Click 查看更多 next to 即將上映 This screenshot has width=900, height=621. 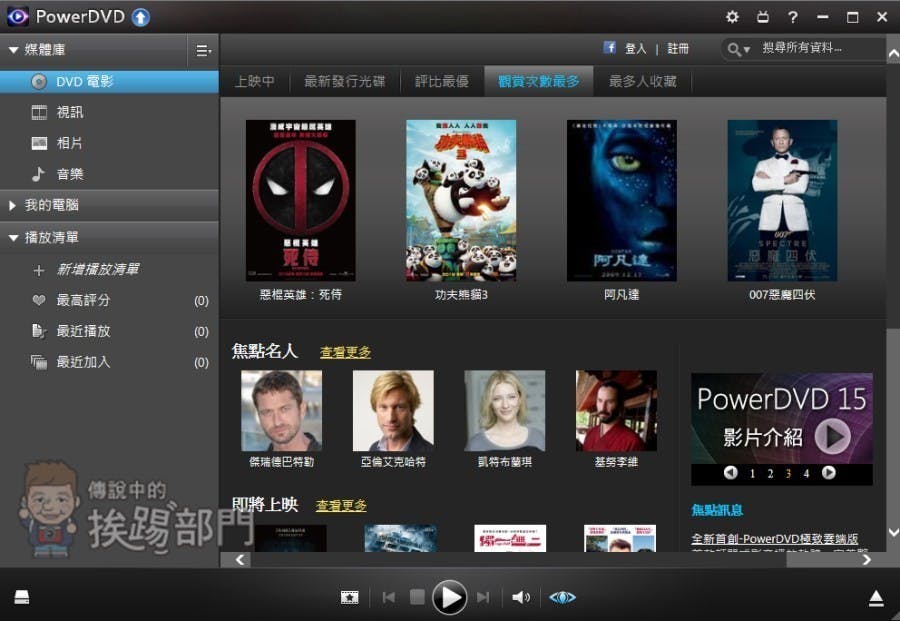coord(341,506)
